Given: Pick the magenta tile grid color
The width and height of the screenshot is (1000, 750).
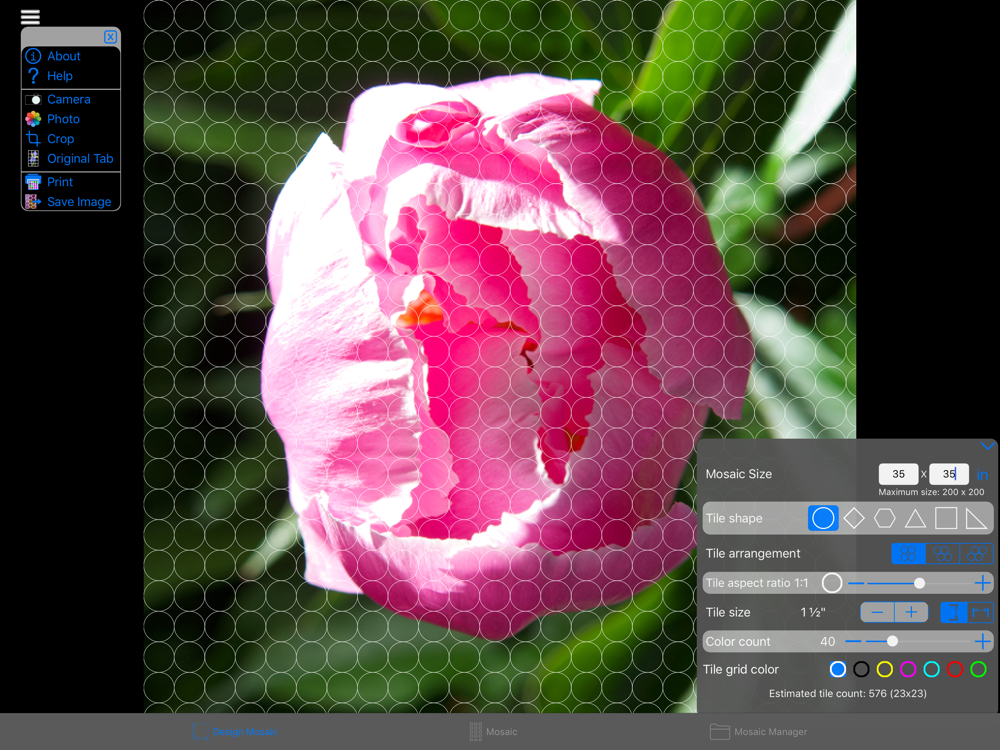Looking at the screenshot, I should click(908, 669).
